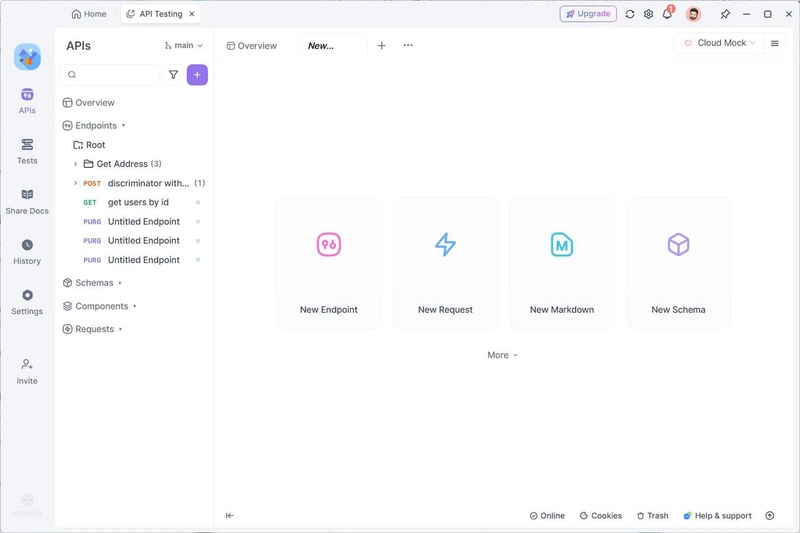This screenshot has width=800, height=533.
Task: Expand the More options dropdown
Action: [x=502, y=355]
